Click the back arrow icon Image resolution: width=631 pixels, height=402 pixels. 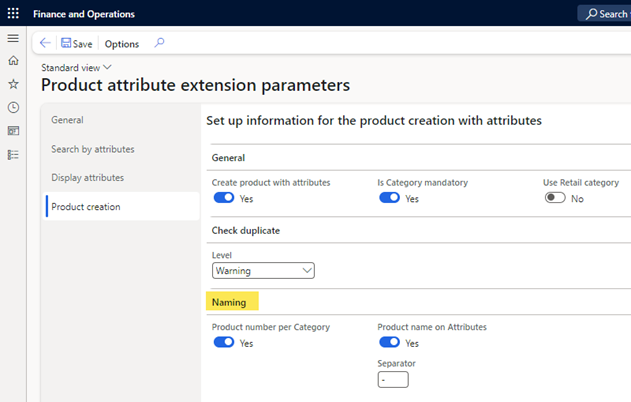[x=45, y=43]
